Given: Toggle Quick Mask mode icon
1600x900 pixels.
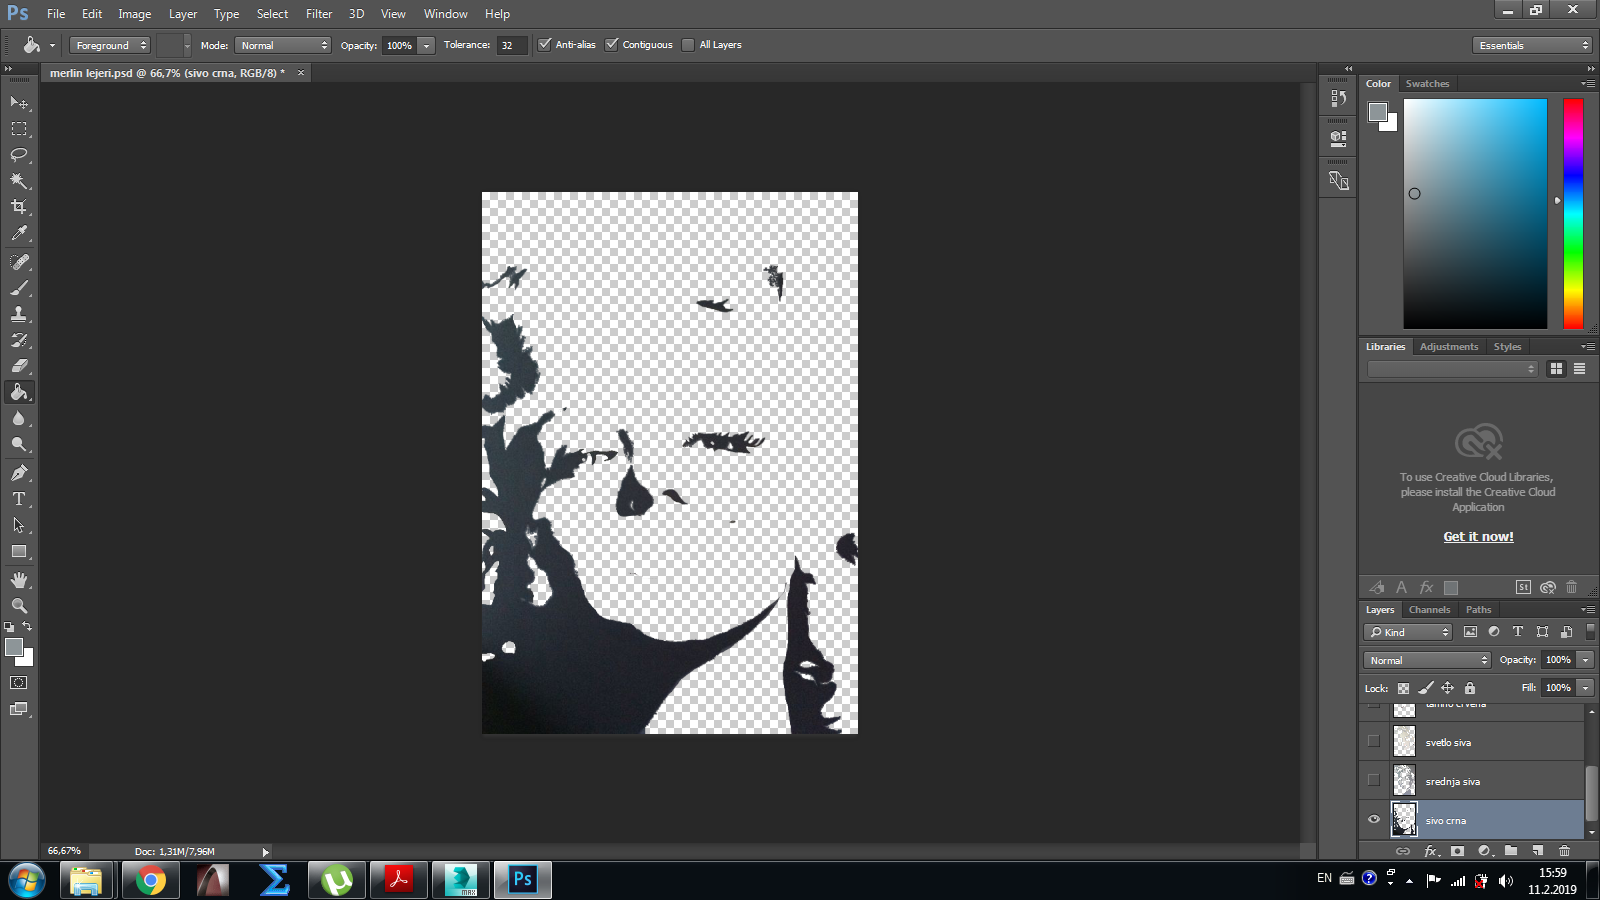Looking at the screenshot, I should (19, 683).
